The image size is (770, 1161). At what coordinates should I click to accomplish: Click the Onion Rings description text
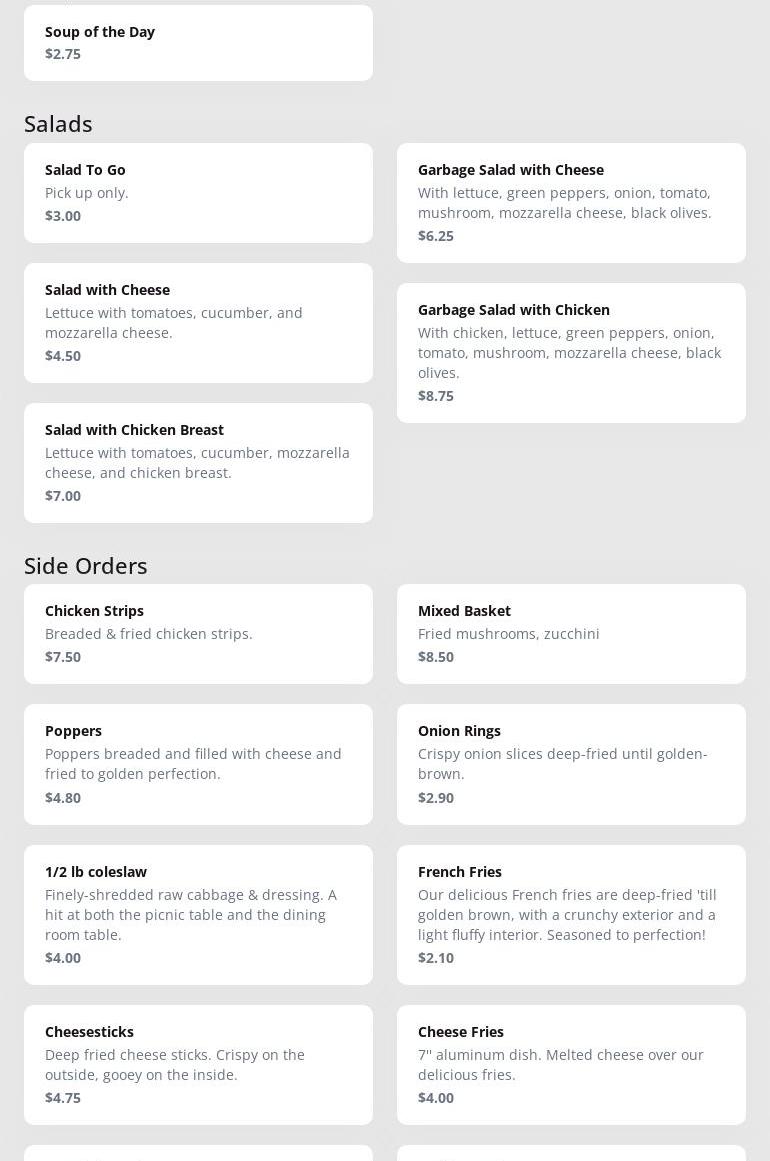(x=563, y=763)
